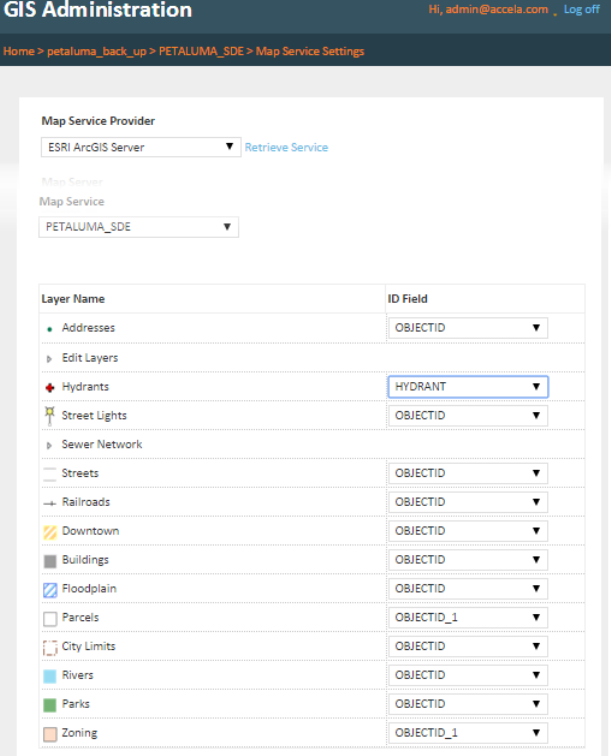Click the Retrieve Service link
The image size is (611, 756).
tap(287, 148)
